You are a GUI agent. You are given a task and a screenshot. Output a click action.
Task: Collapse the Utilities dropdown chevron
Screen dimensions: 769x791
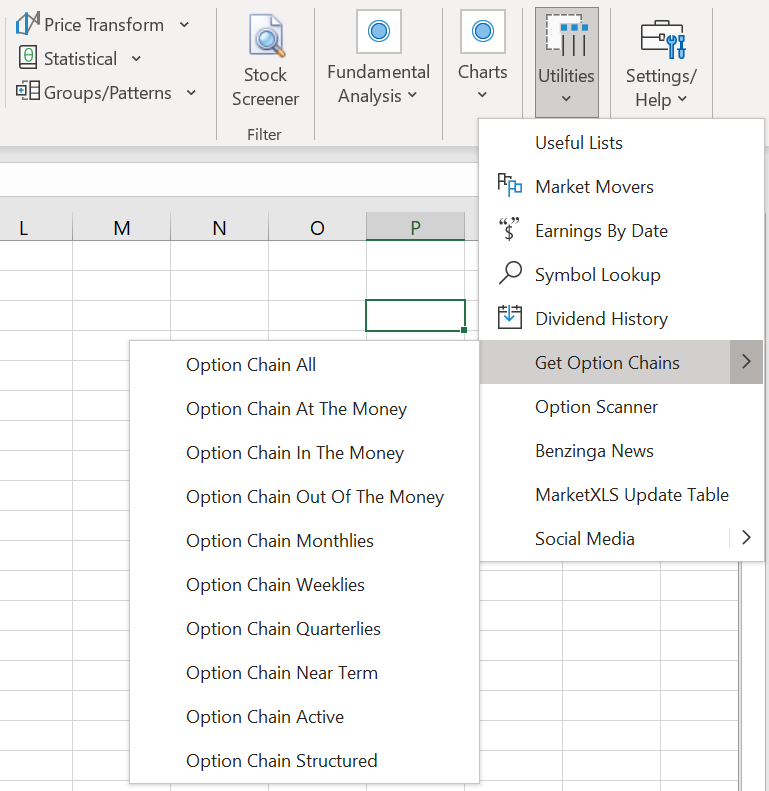[566, 98]
